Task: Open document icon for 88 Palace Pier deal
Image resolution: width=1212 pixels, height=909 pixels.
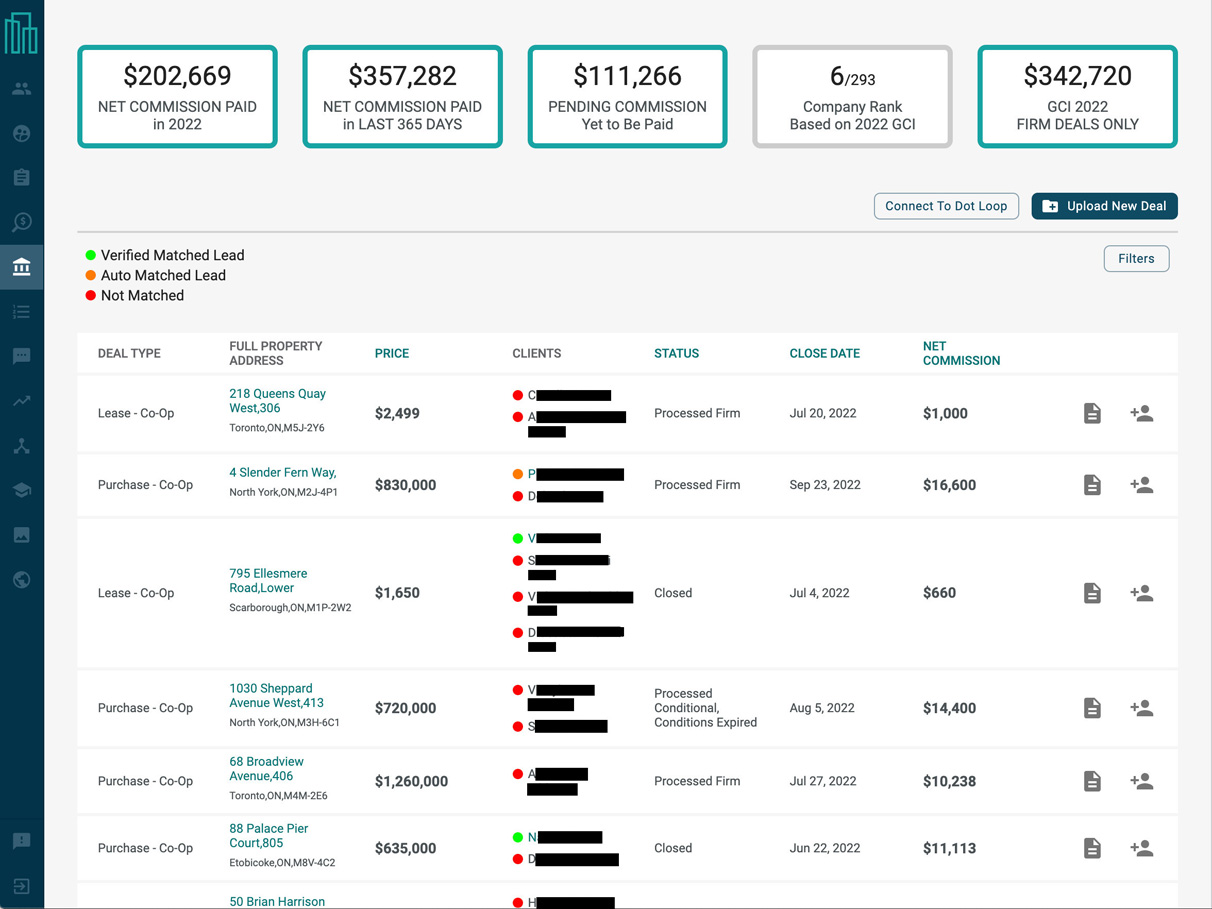Action: coord(1092,848)
